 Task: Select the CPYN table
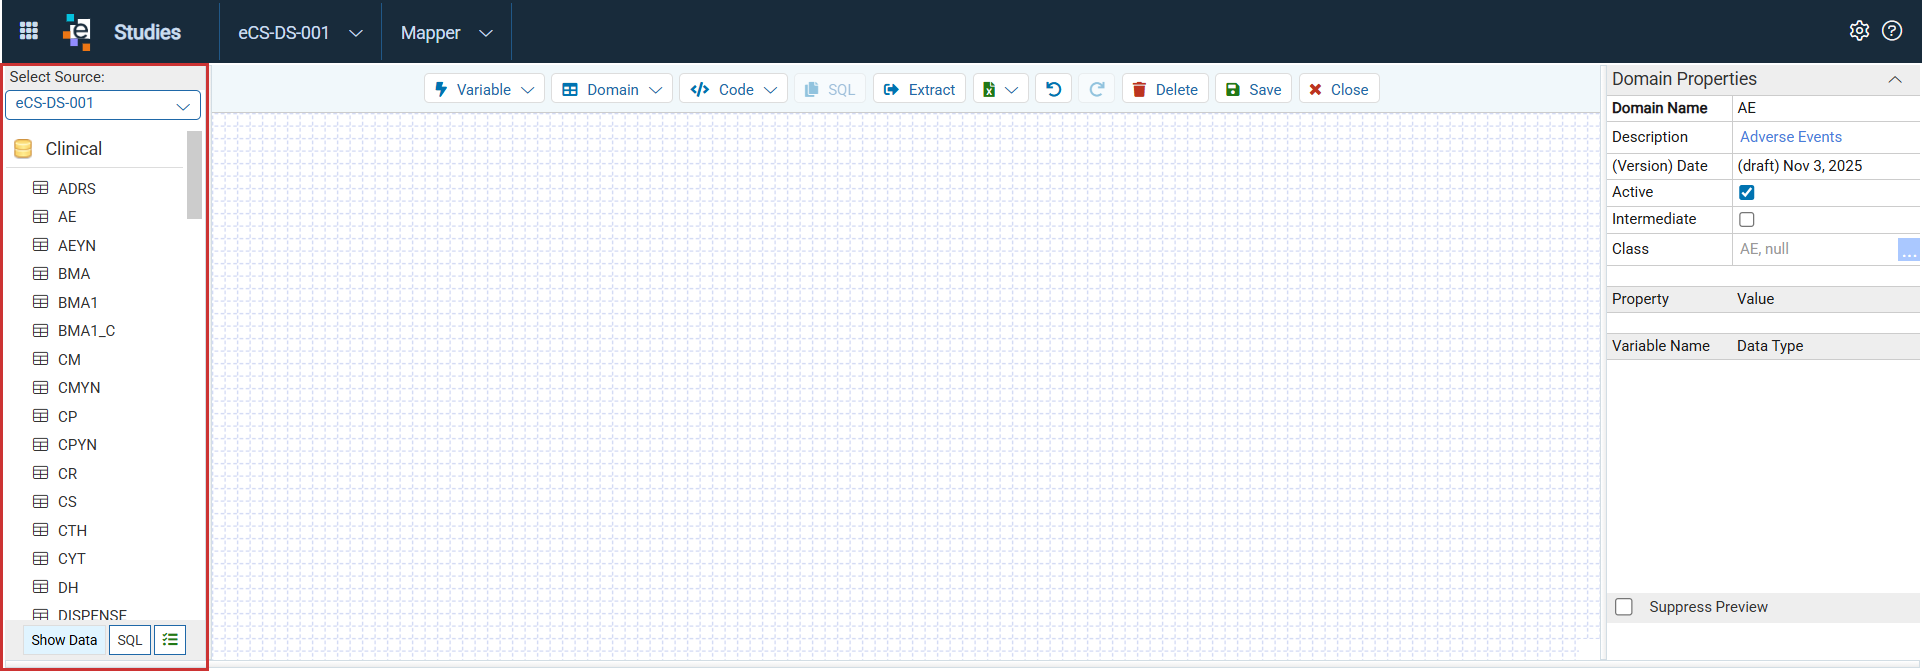click(77, 445)
